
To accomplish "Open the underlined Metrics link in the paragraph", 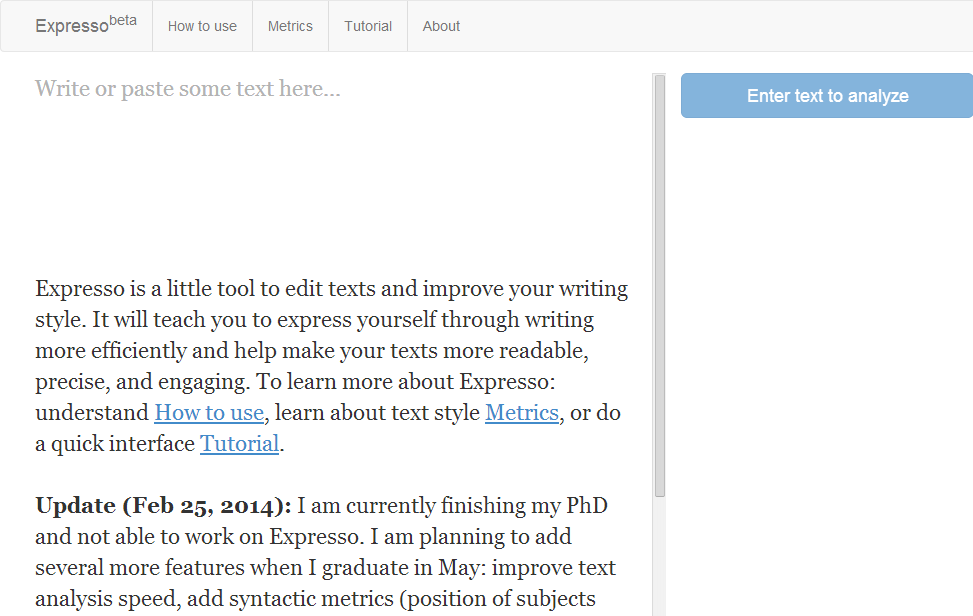I will (x=521, y=413).
